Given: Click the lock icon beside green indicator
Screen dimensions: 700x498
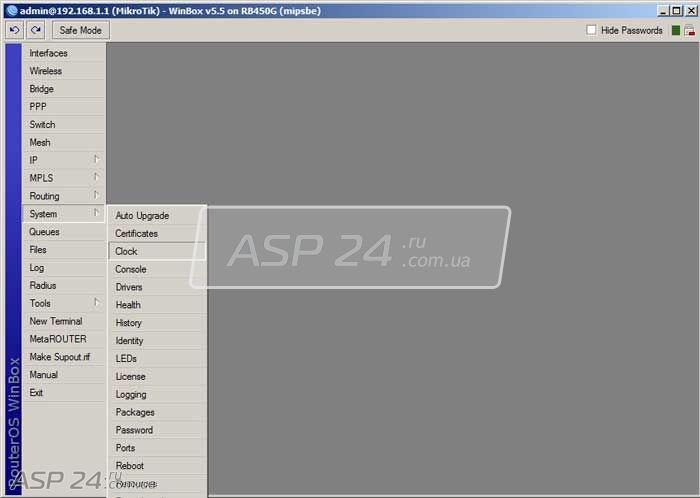Looking at the screenshot, I should click(689, 30).
